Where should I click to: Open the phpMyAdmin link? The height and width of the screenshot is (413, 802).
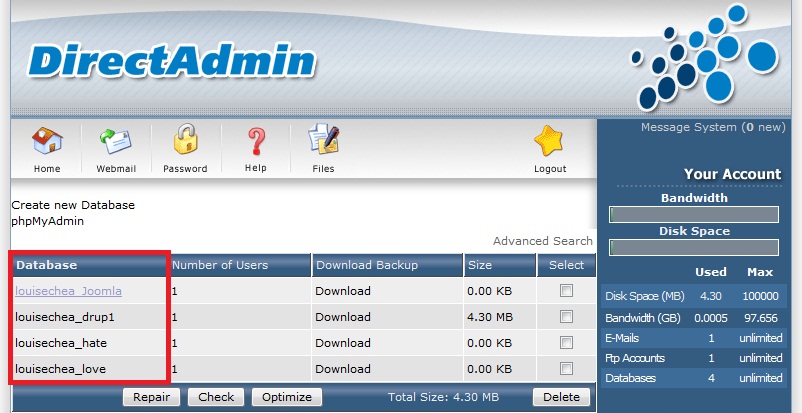click(x=48, y=221)
